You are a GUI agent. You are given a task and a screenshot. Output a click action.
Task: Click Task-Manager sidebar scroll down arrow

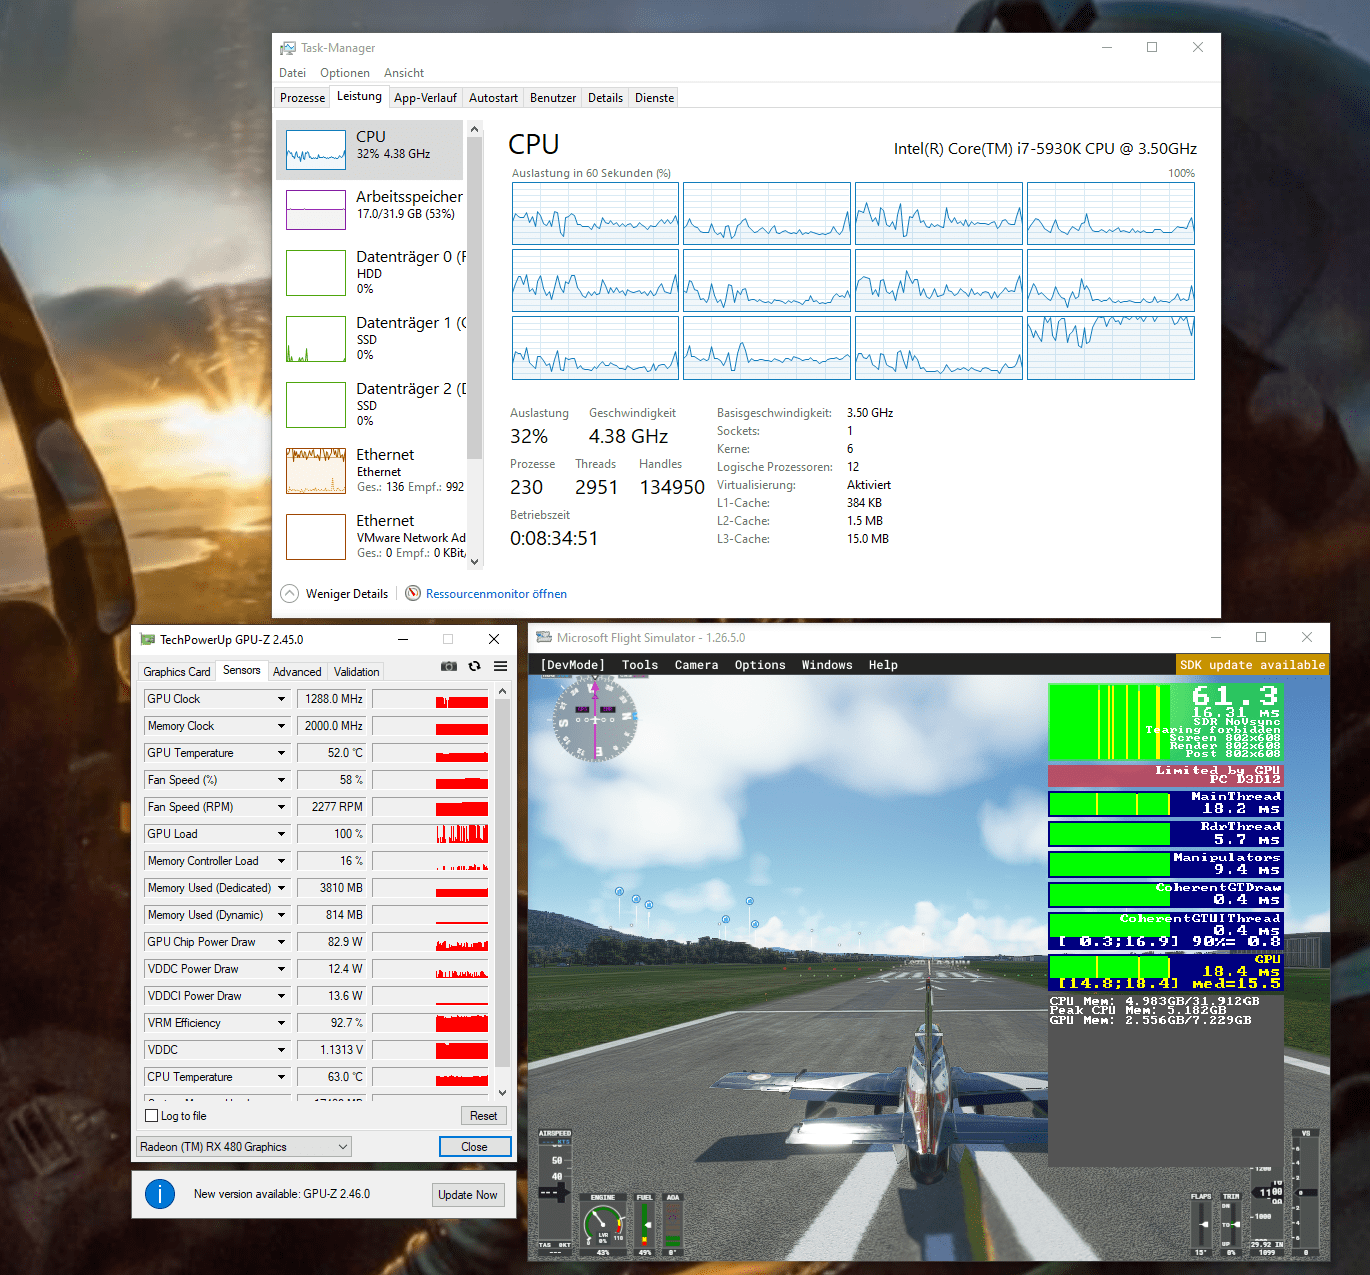point(475,561)
